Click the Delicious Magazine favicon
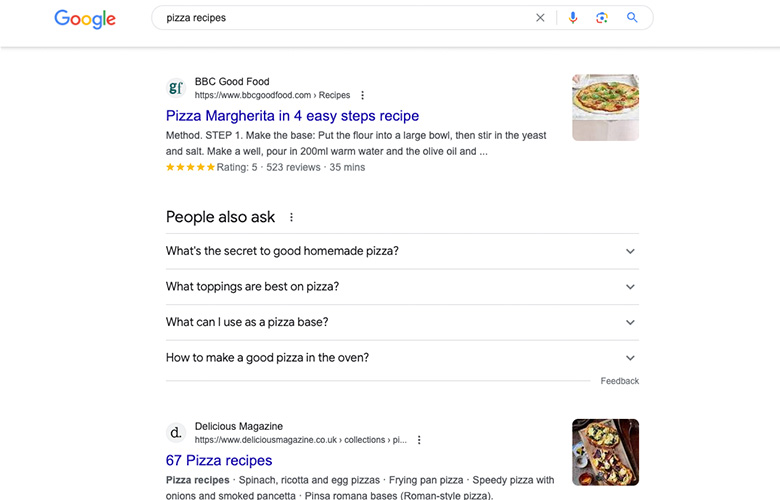The image size is (780, 500). point(176,432)
